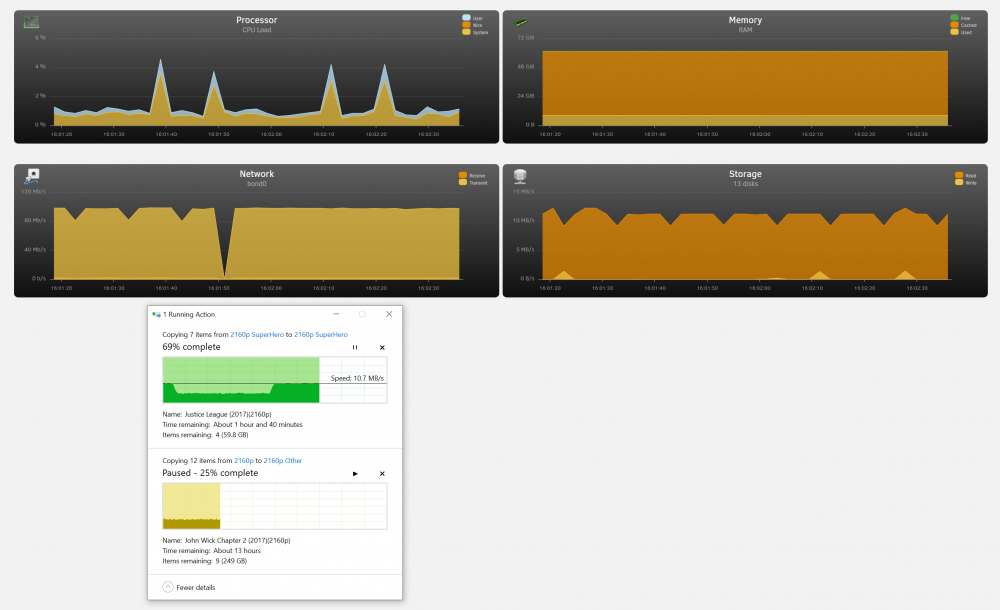Click the green SuperHero copy speed graph
This screenshot has width=1000, height=610.
[x=275, y=380]
